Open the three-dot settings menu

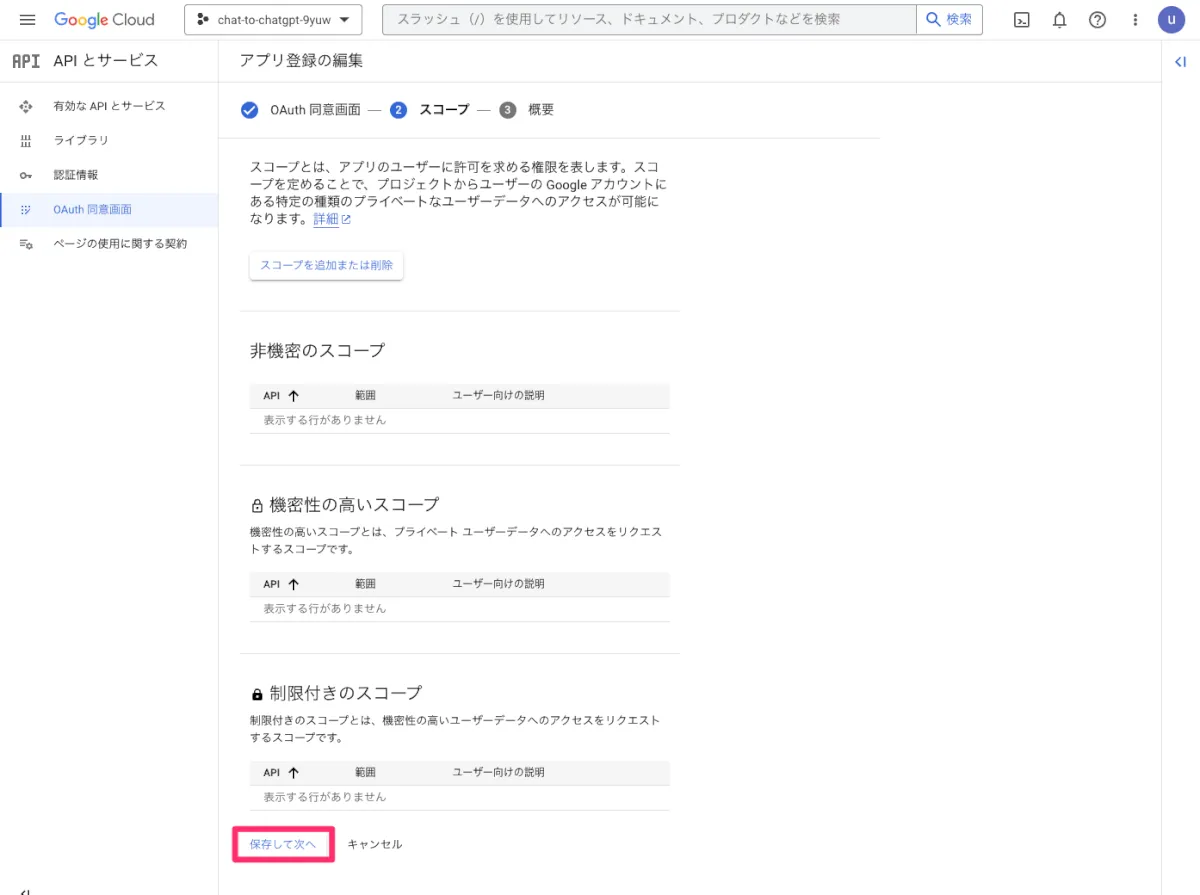[x=1135, y=20]
